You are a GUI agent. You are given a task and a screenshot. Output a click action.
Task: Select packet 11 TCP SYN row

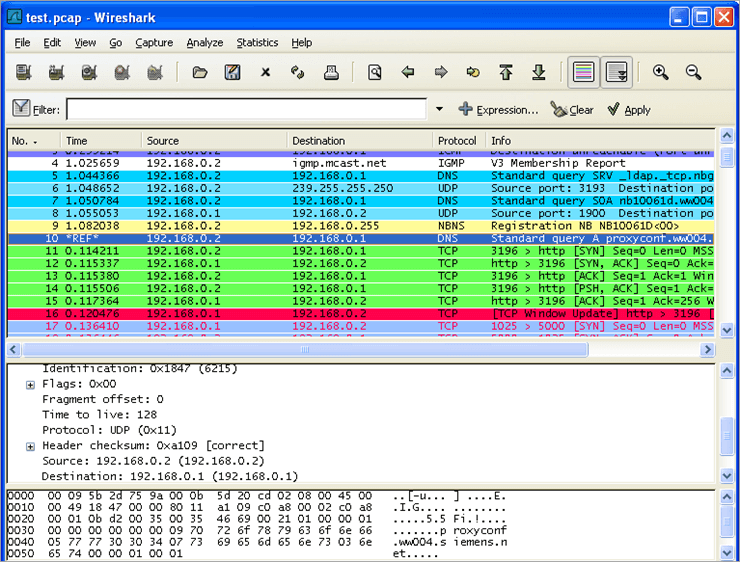click(361, 251)
